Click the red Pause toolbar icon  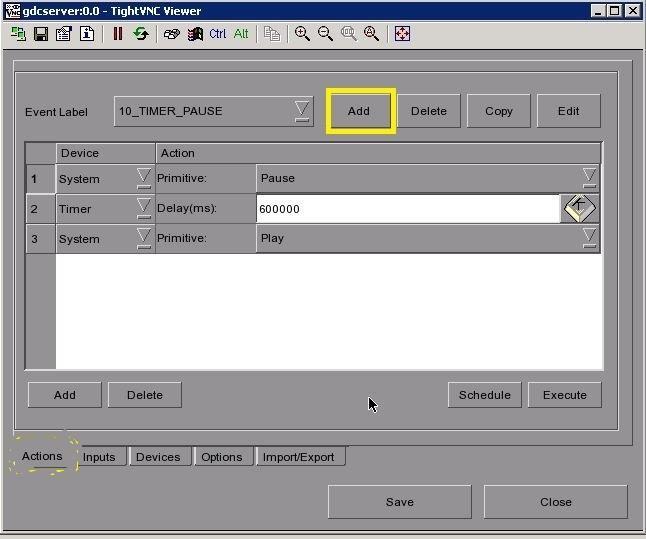pyautogui.click(x=118, y=33)
